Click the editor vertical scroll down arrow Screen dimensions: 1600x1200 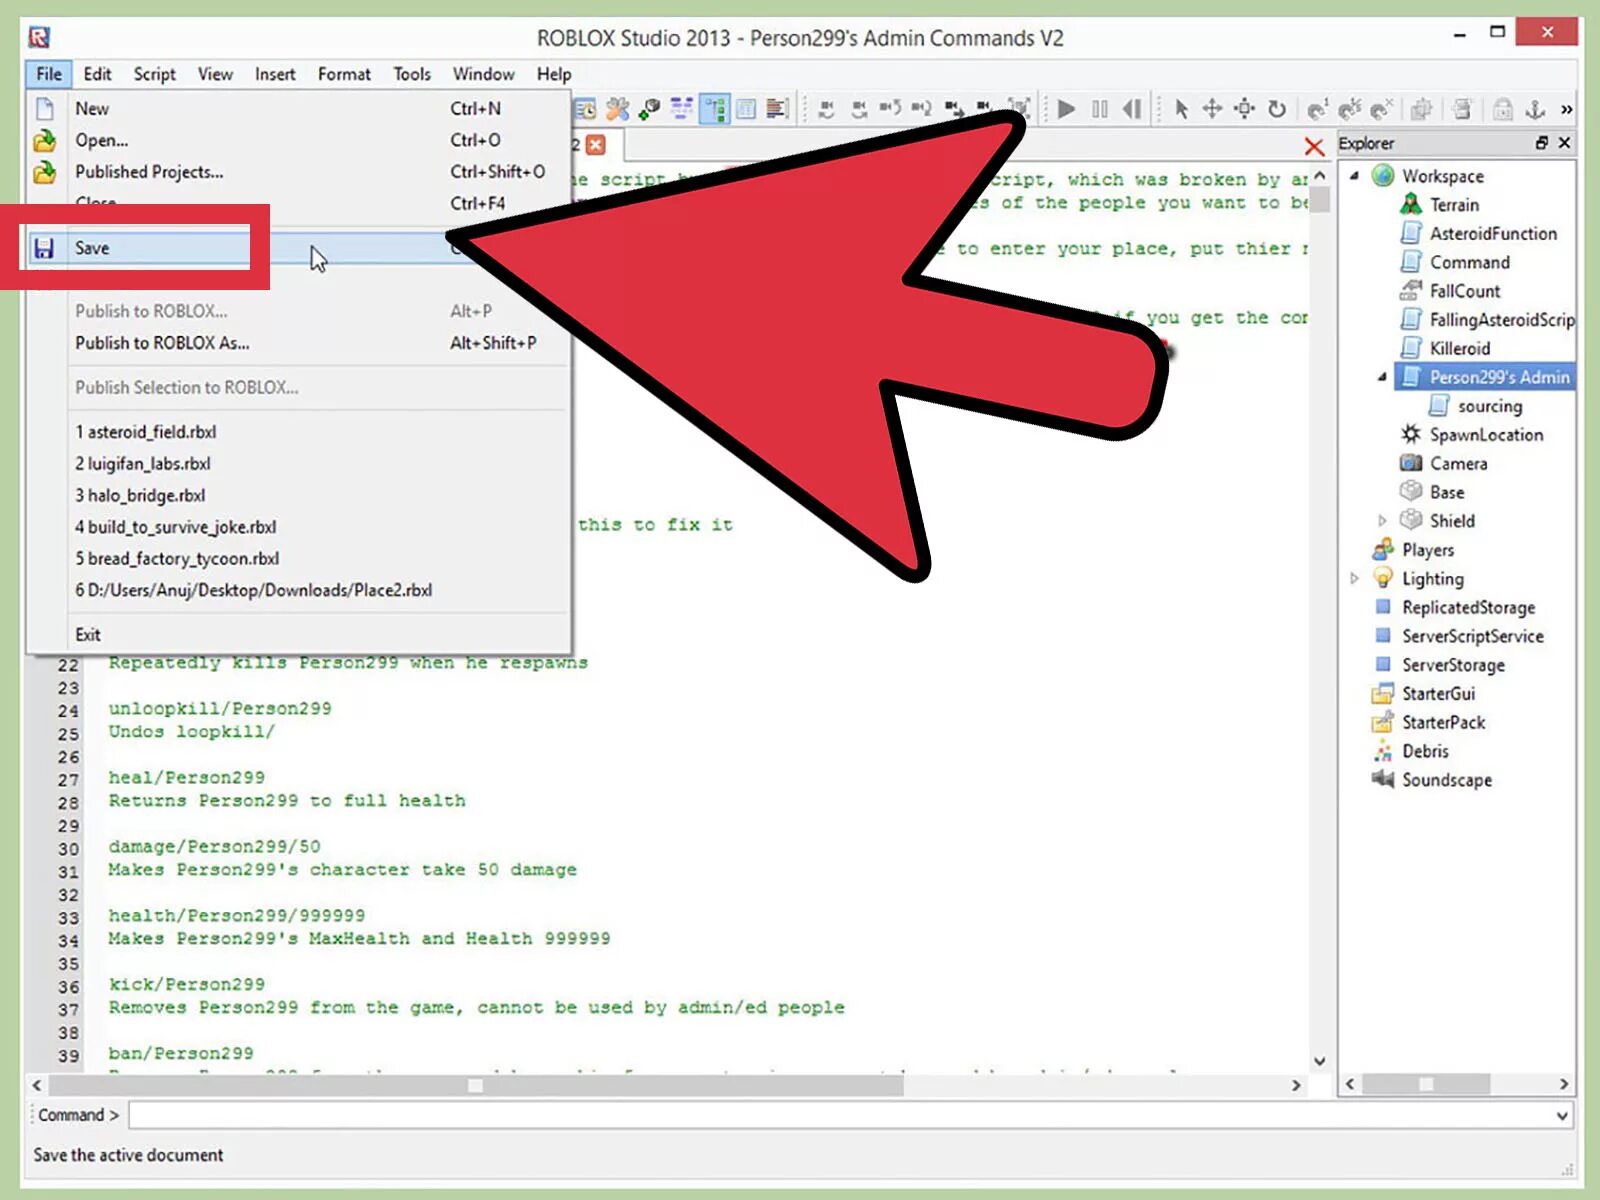[1320, 1061]
